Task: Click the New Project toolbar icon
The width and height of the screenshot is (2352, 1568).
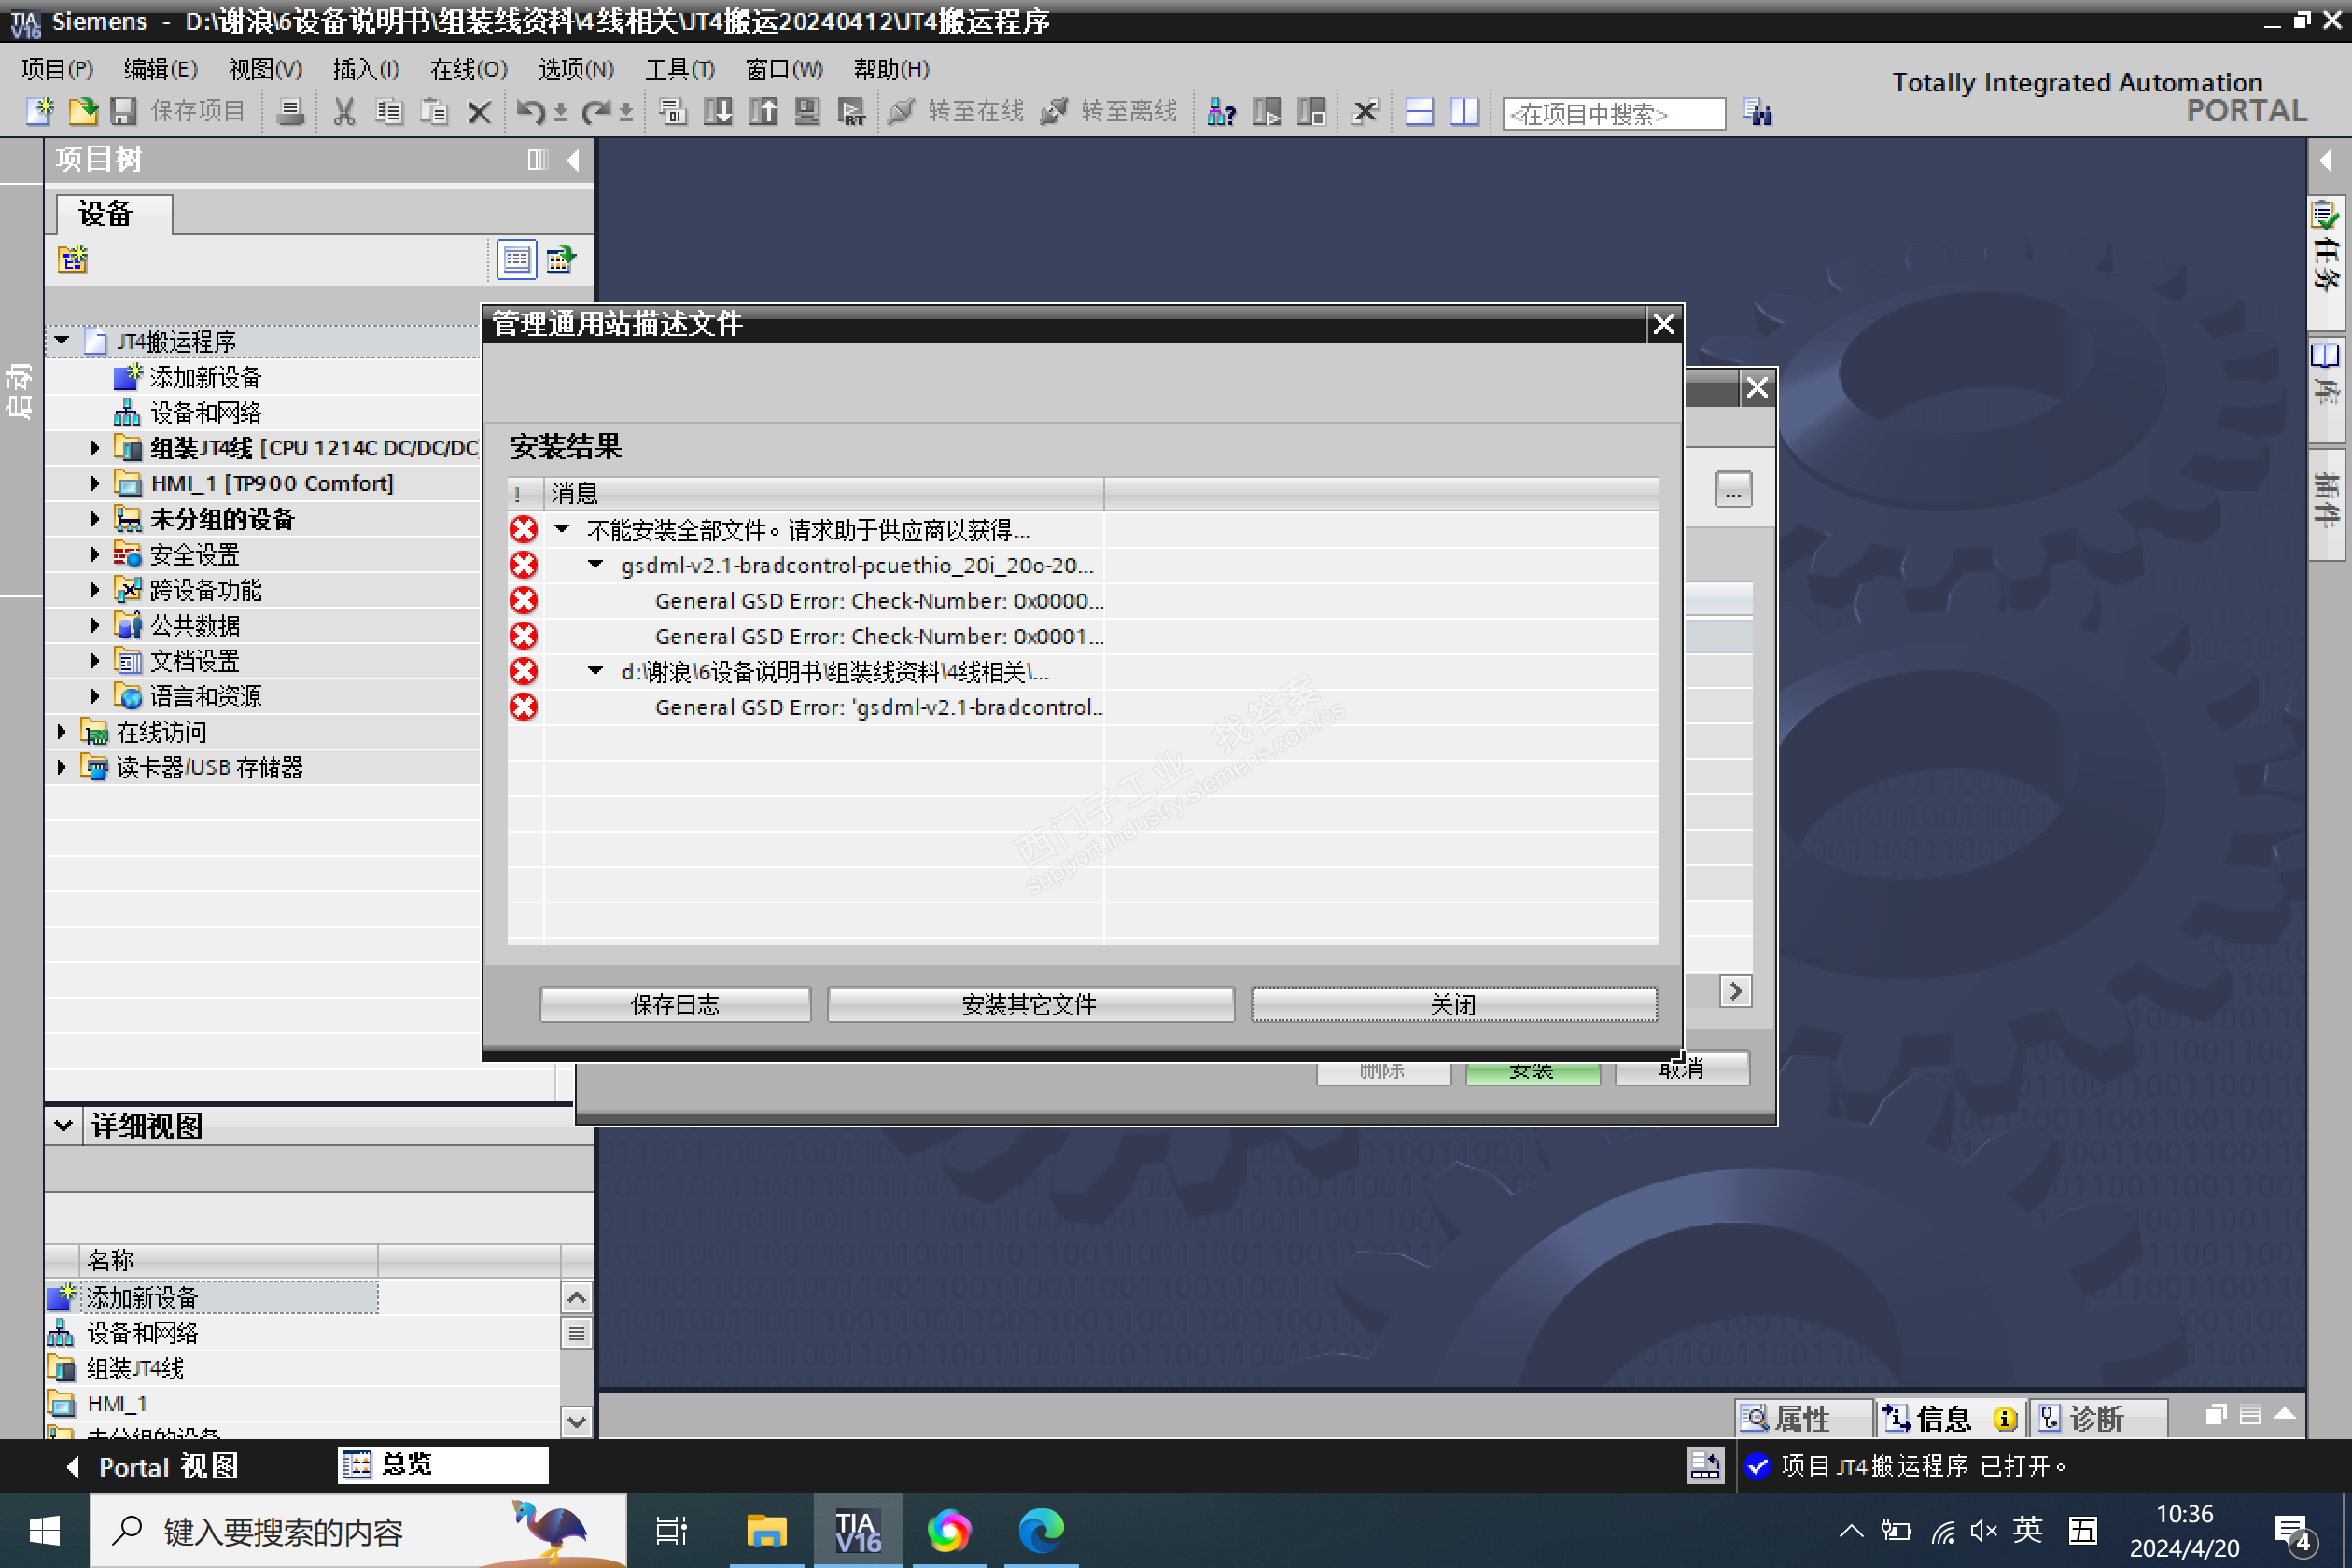Action: (39, 111)
